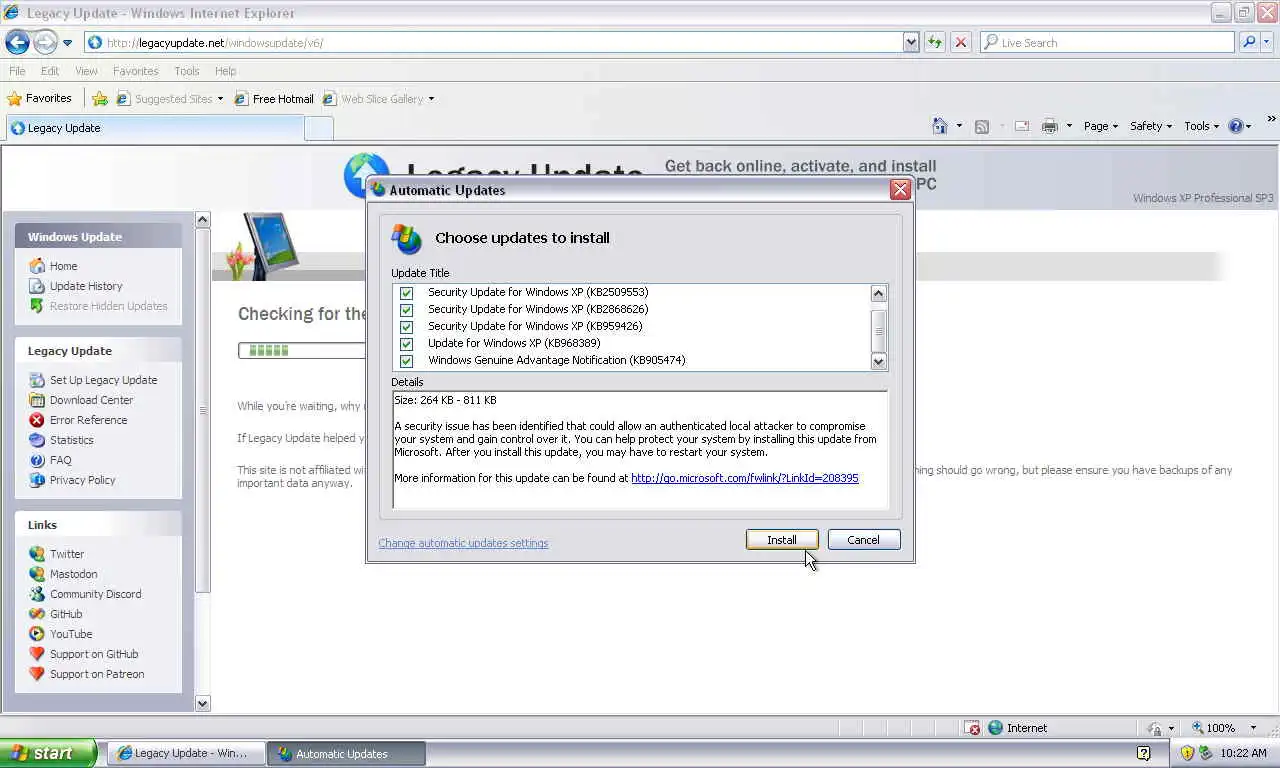Uncheck Update for Windows XP KB968389
The image size is (1280, 768).
[406, 343]
